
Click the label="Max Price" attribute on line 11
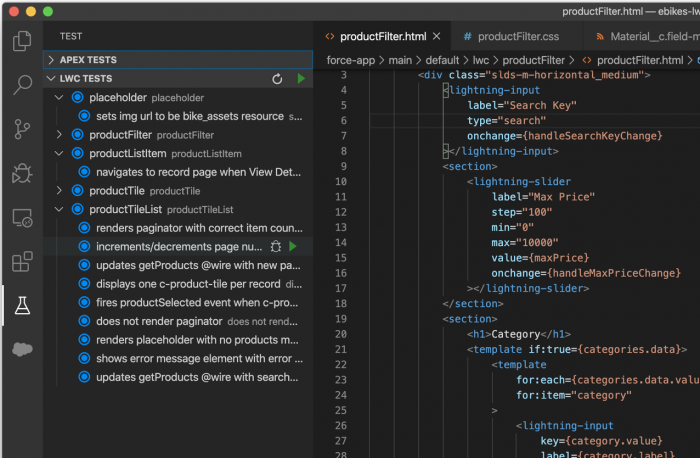click(543, 197)
